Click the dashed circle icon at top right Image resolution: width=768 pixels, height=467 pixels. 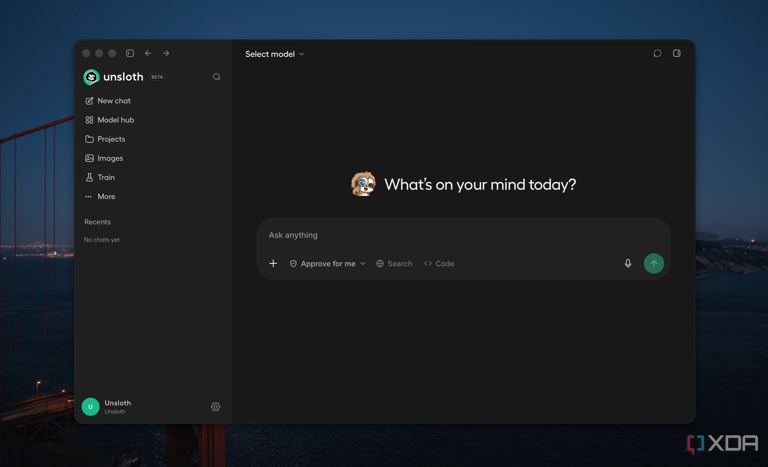pos(657,53)
